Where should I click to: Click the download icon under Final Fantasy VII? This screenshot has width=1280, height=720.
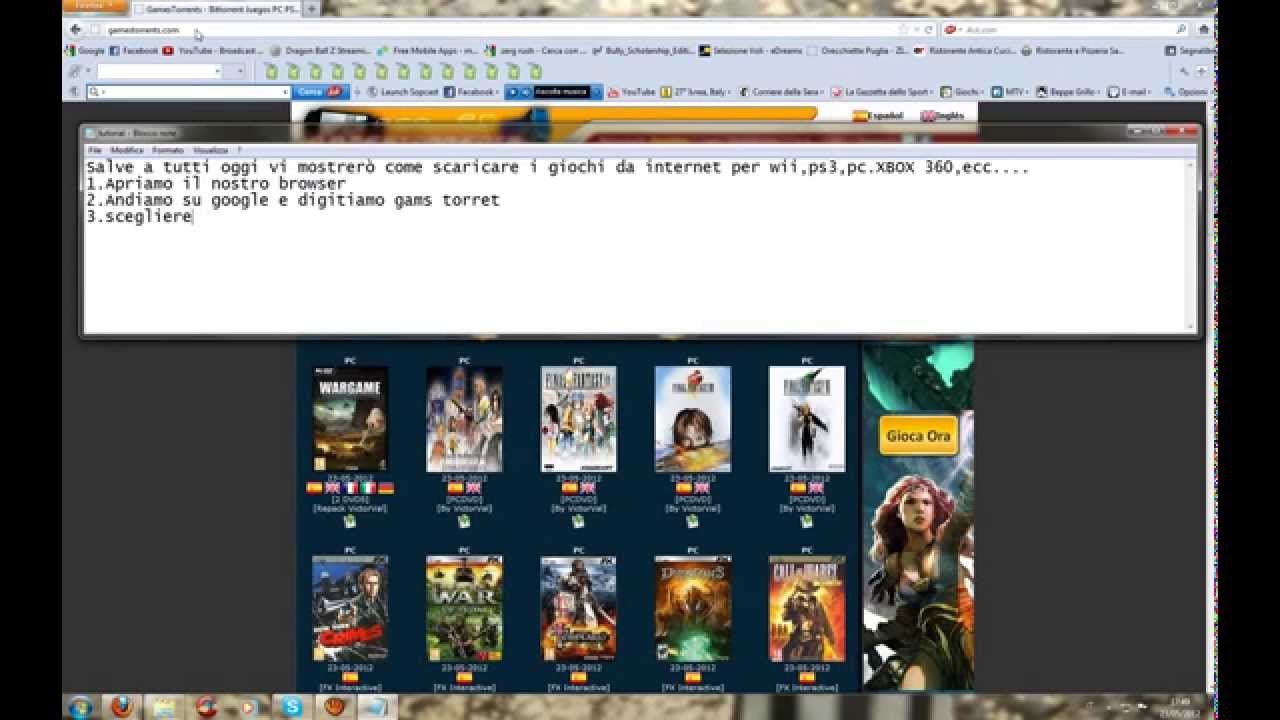point(806,521)
